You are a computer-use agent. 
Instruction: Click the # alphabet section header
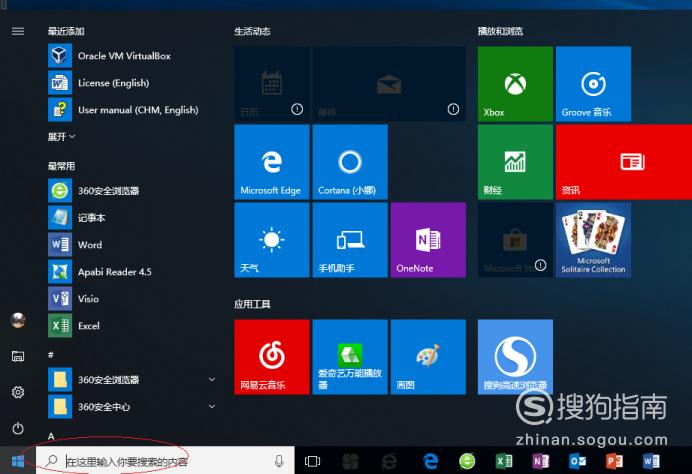(51, 355)
